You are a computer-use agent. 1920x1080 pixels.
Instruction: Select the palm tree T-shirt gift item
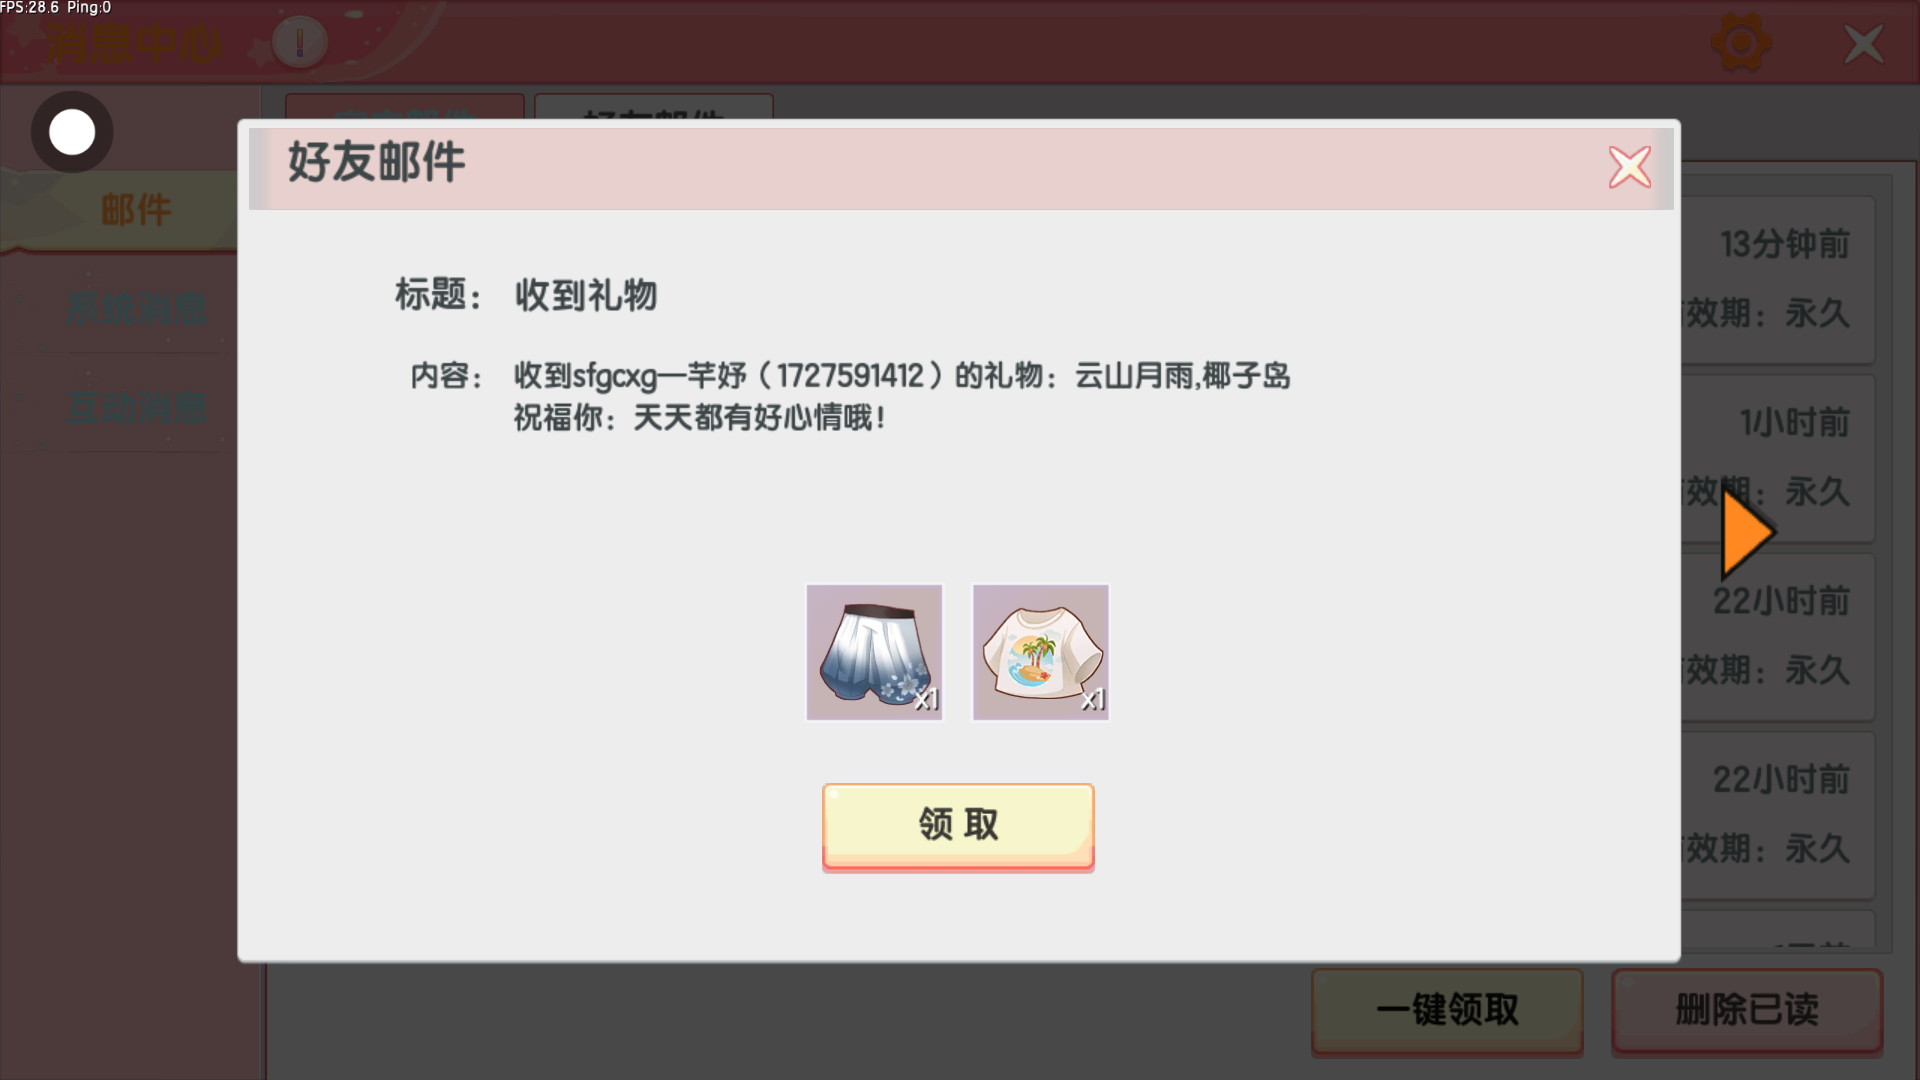[1040, 652]
